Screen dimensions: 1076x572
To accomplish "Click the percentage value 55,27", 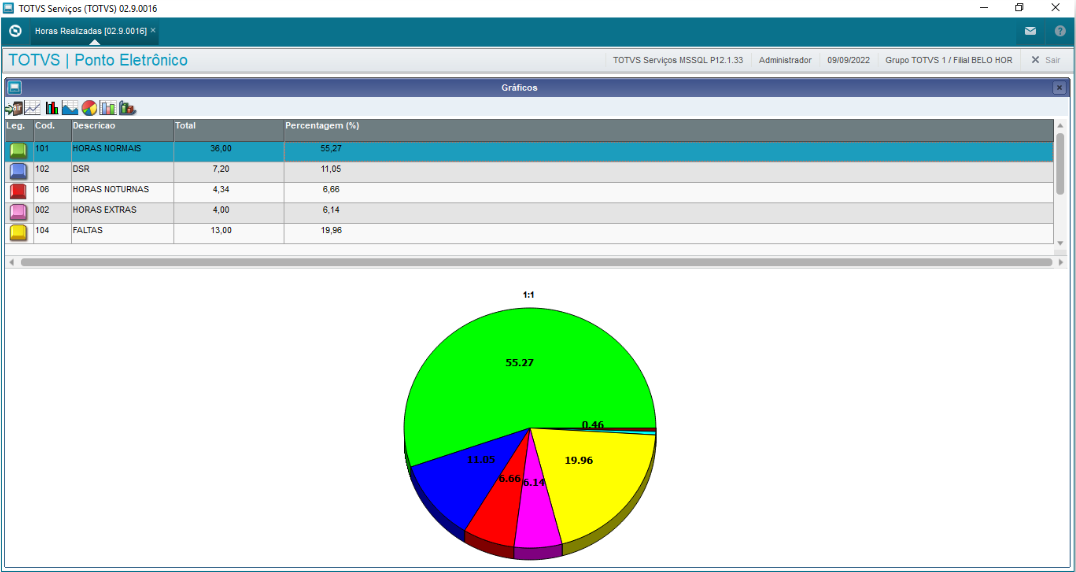I will pos(331,148).
